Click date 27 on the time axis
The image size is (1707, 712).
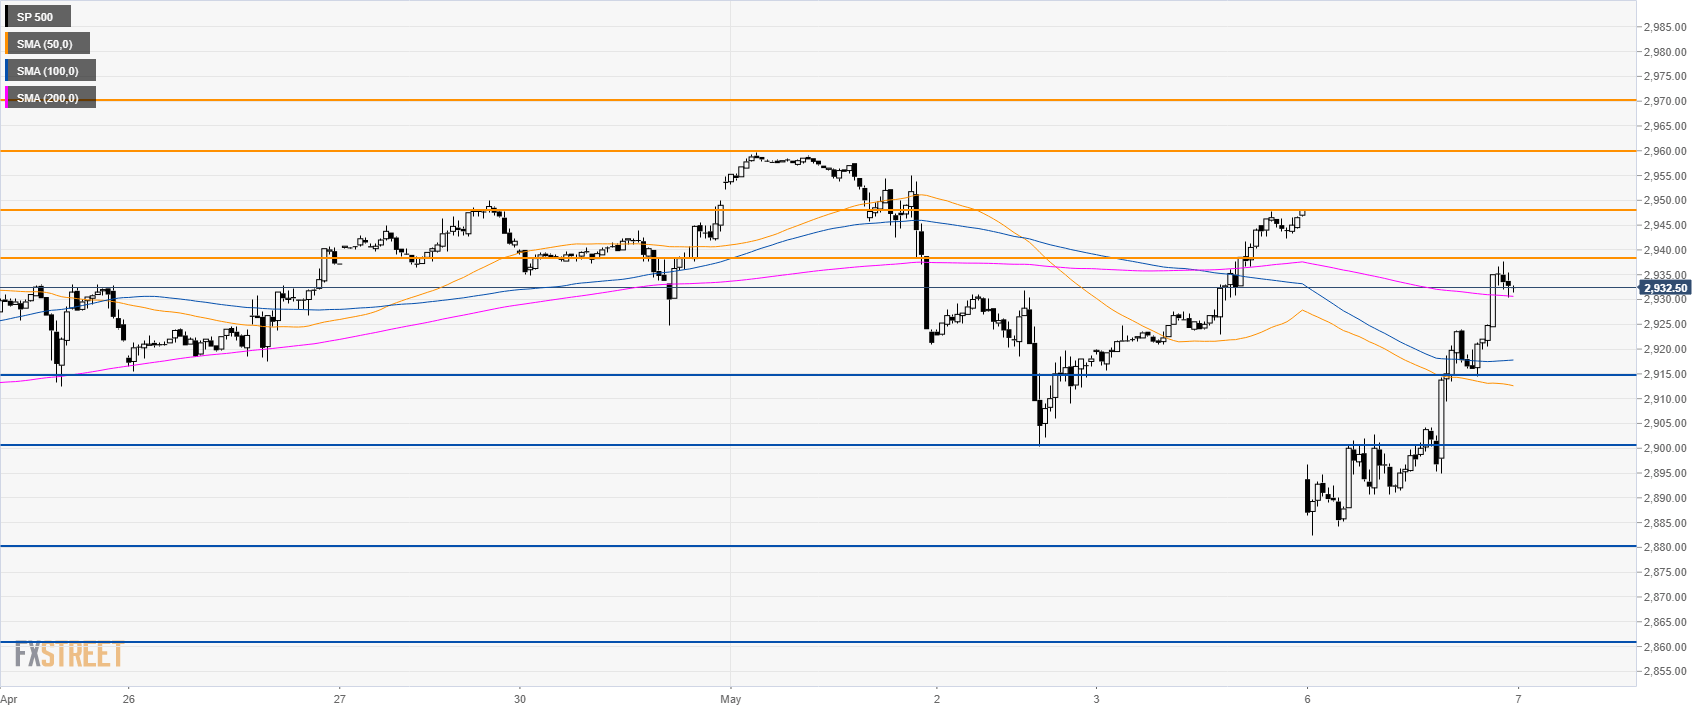pyautogui.click(x=340, y=699)
